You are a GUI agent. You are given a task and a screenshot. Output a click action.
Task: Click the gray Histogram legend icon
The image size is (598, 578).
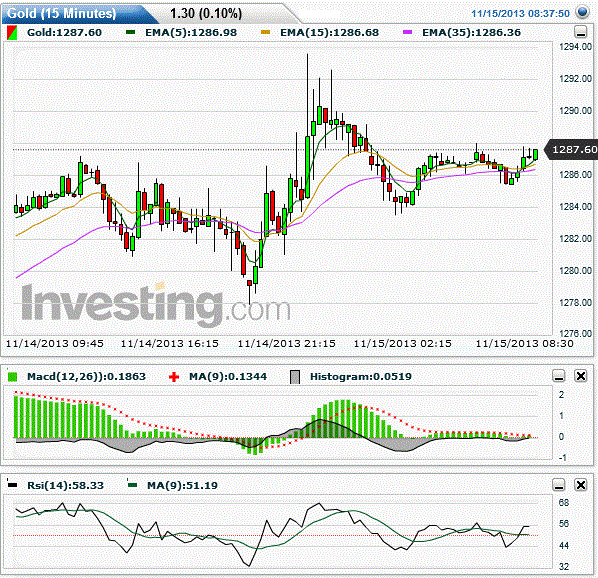295,377
